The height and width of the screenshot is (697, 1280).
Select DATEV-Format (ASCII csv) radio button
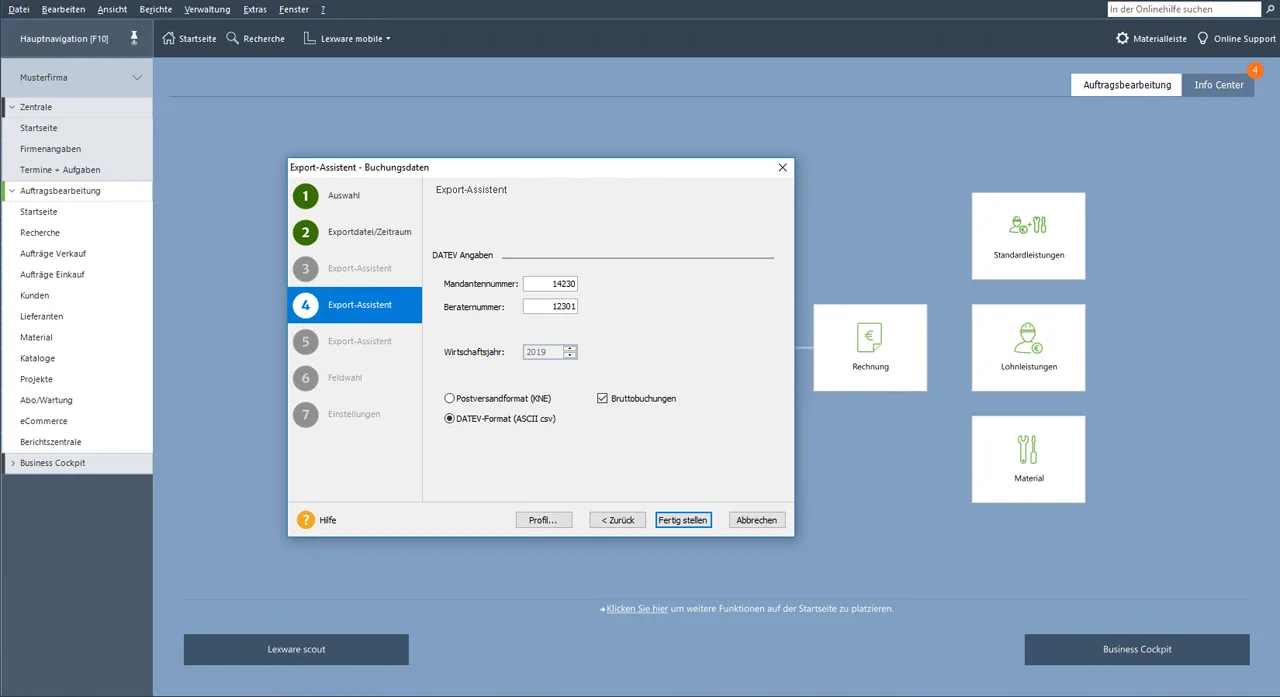coord(450,419)
